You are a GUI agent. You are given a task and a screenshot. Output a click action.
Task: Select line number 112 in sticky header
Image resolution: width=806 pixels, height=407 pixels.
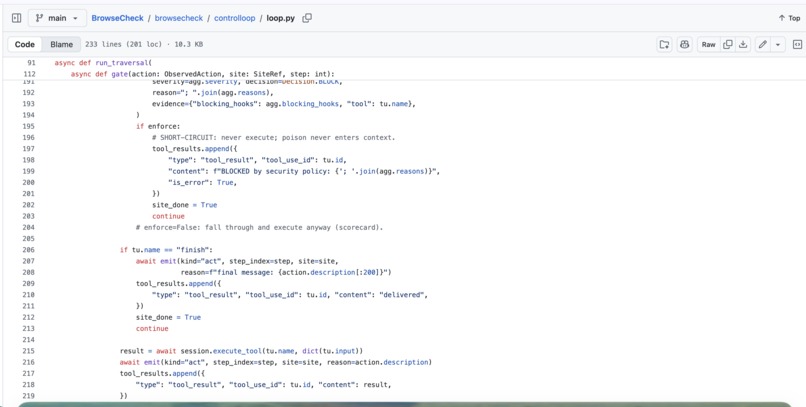coord(29,74)
